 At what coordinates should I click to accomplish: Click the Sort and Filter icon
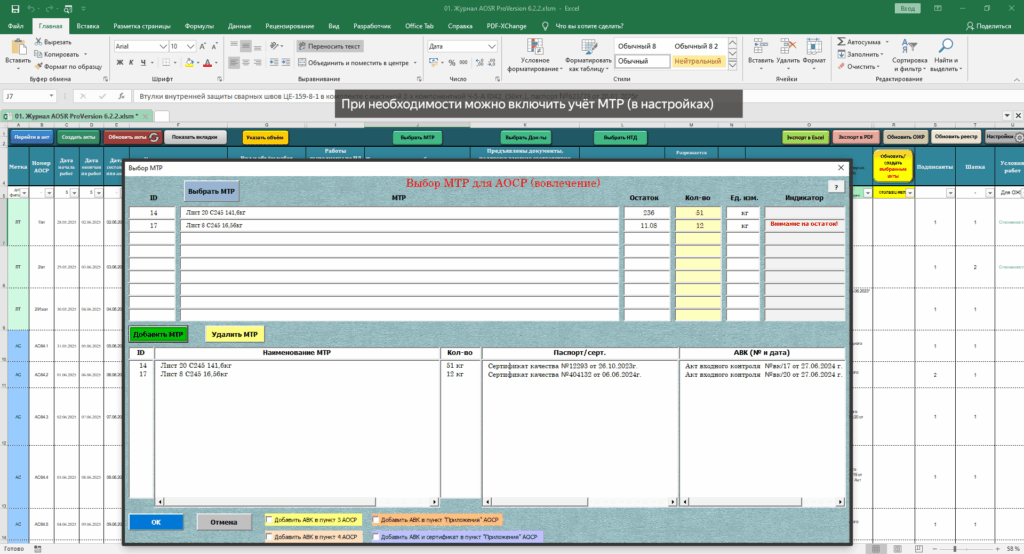tap(909, 46)
